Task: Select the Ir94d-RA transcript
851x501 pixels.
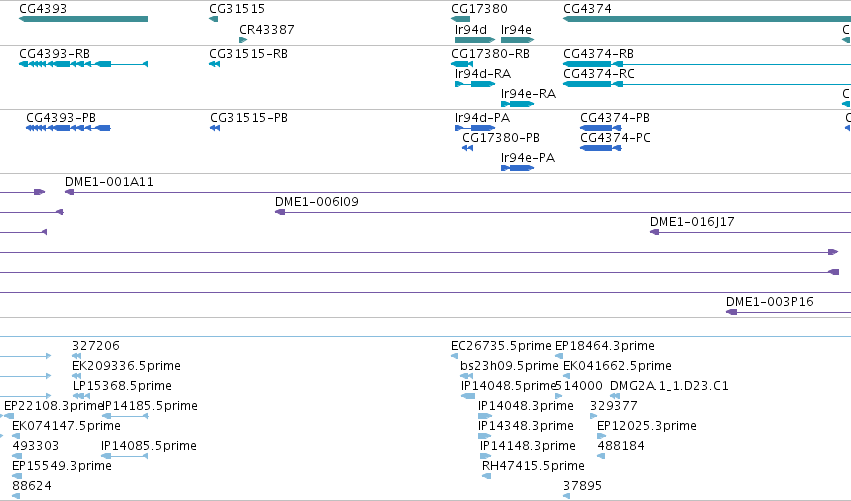Action: (475, 84)
